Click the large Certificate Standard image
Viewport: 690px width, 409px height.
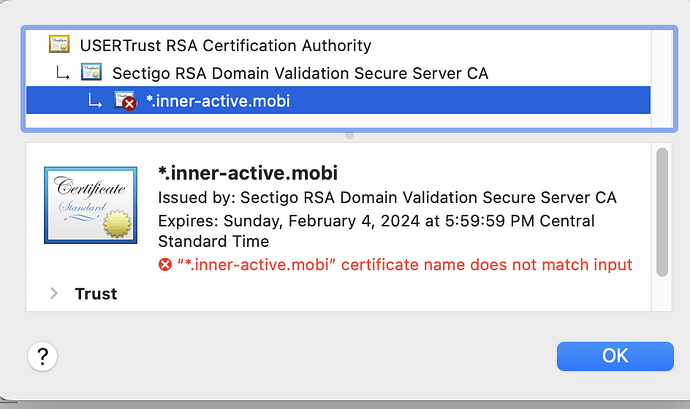pyautogui.click(x=90, y=205)
